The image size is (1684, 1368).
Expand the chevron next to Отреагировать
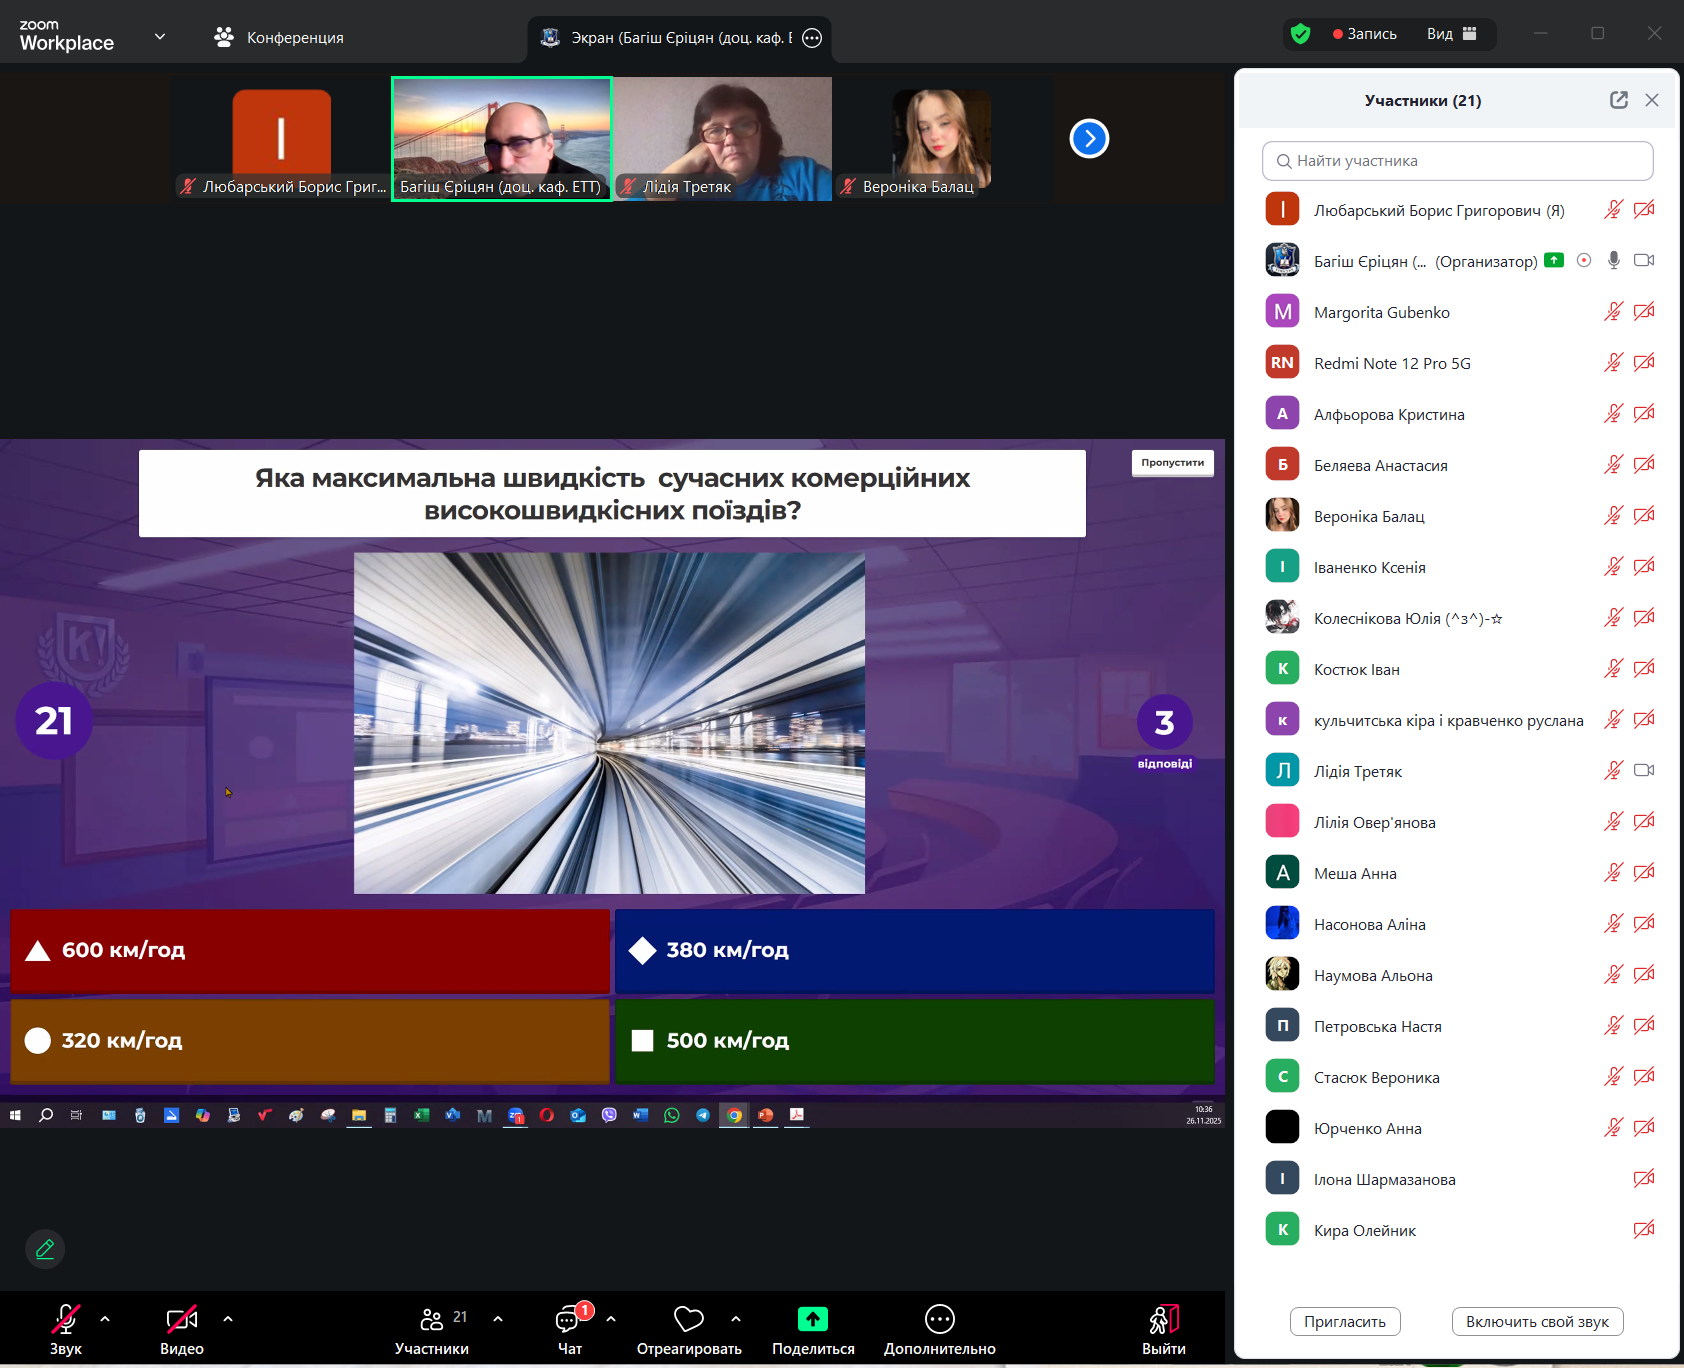(x=736, y=1319)
